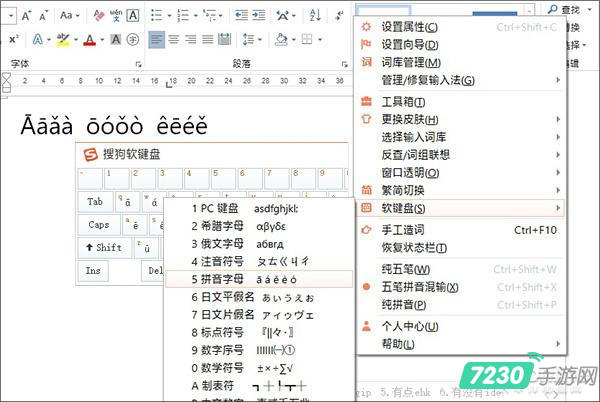The width and height of the screenshot is (600, 402).
Task: Select 9 数字序号 keyboard layout
Action: click(x=259, y=350)
